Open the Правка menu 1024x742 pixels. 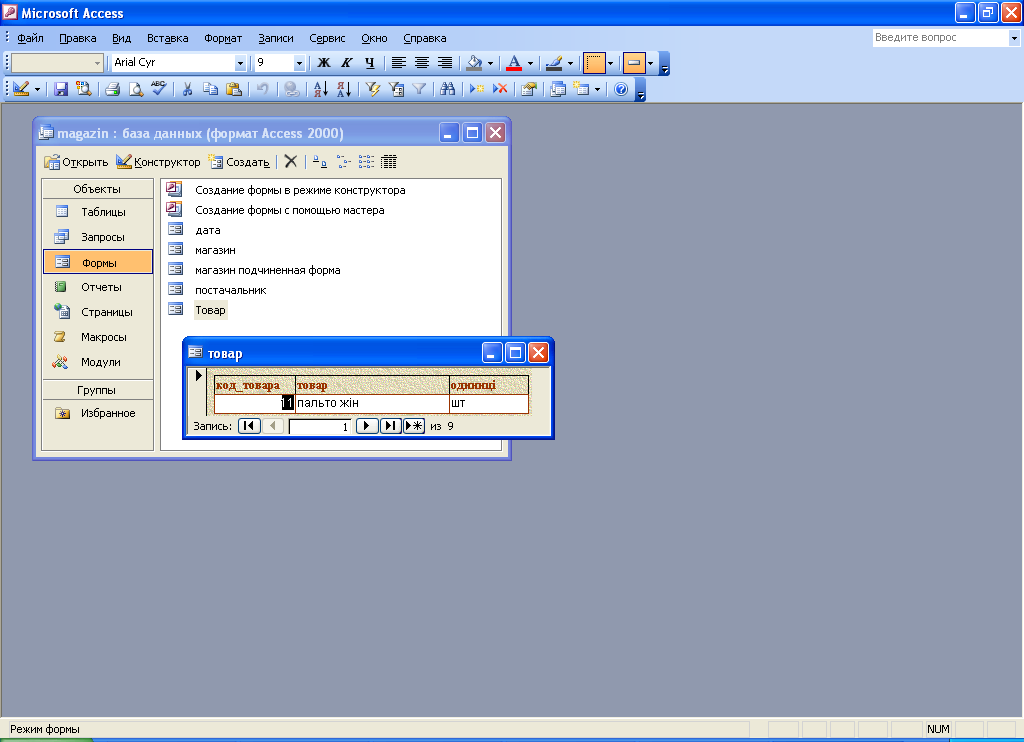pyautogui.click(x=78, y=38)
